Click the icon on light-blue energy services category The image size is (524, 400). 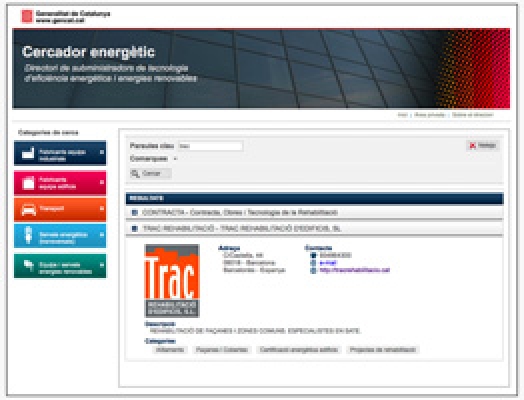click(28, 235)
